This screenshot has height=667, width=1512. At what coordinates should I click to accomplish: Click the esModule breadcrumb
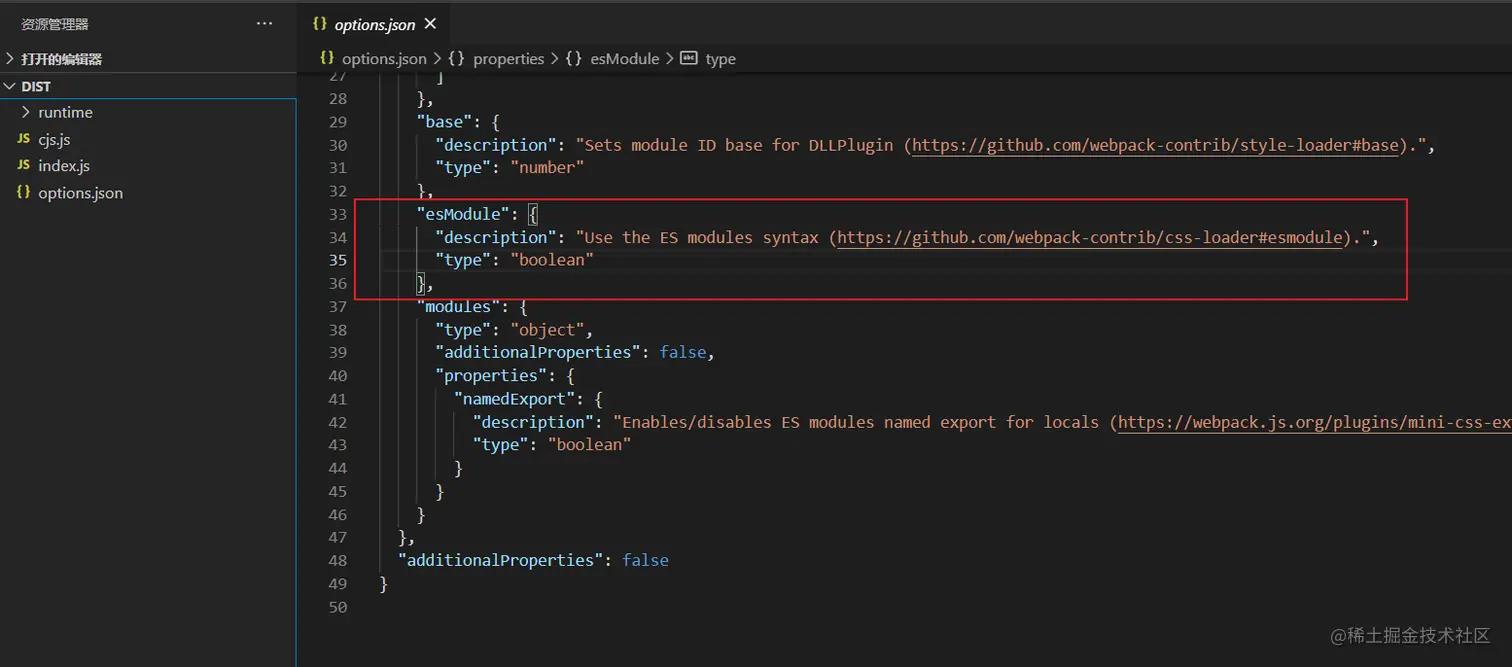[625, 59]
